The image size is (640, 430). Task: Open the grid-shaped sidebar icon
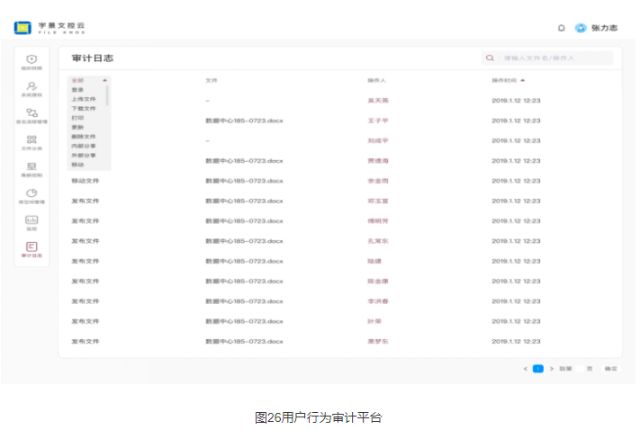(x=31, y=140)
